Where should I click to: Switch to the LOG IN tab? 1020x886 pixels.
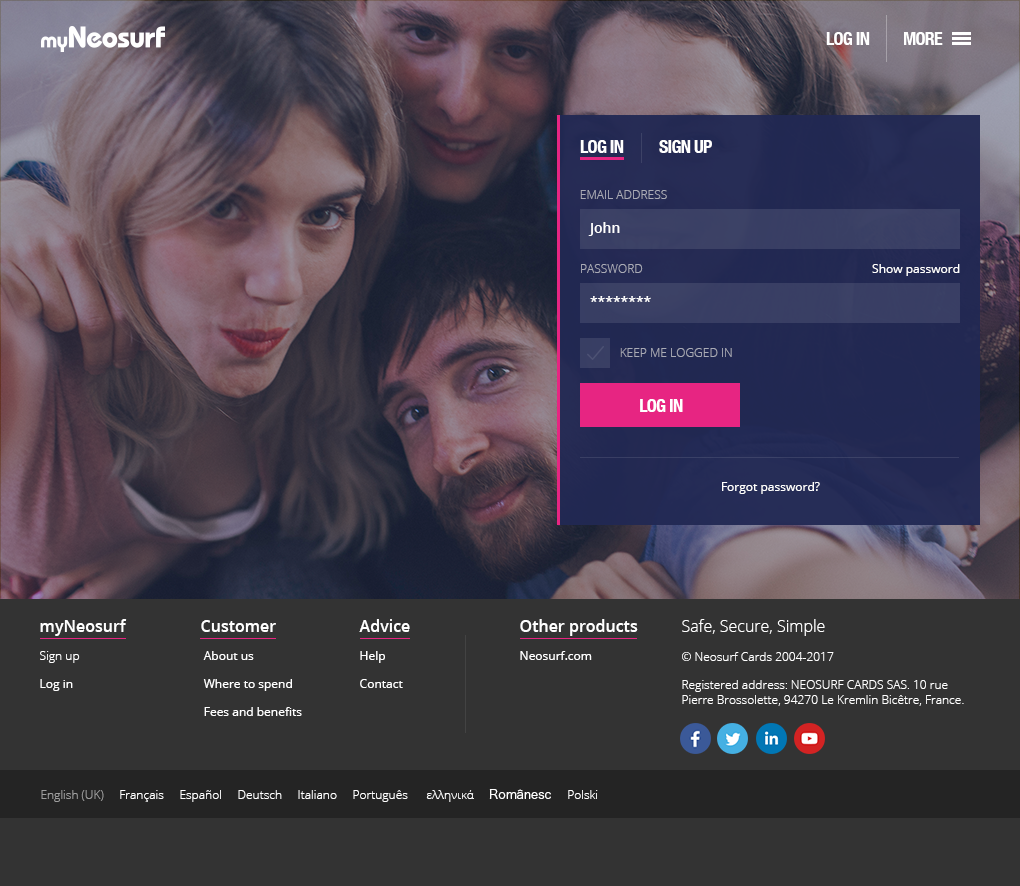[x=602, y=147]
